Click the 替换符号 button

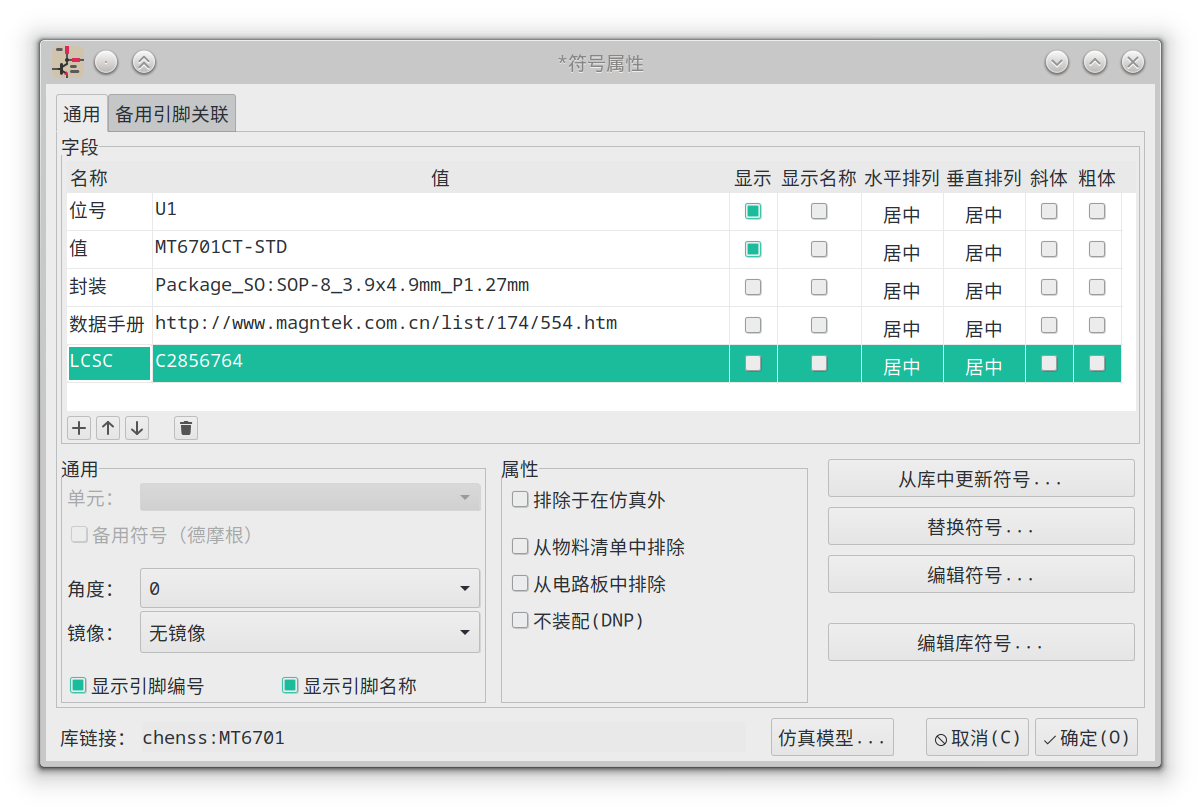tap(981, 526)
